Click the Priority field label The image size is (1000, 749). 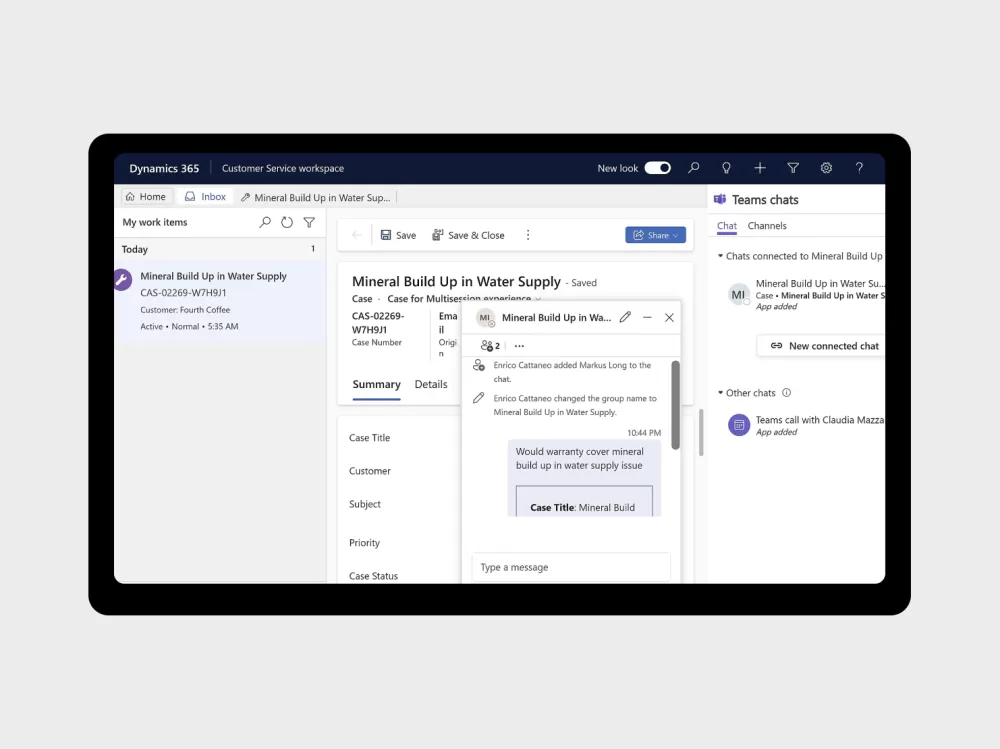pos(364,543)
